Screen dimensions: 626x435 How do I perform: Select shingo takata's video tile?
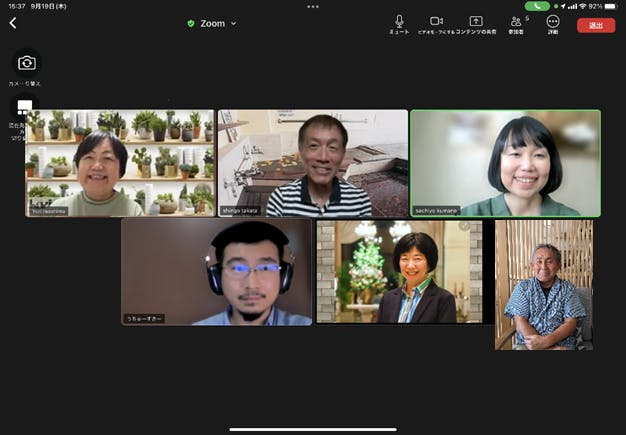[313, 163]
